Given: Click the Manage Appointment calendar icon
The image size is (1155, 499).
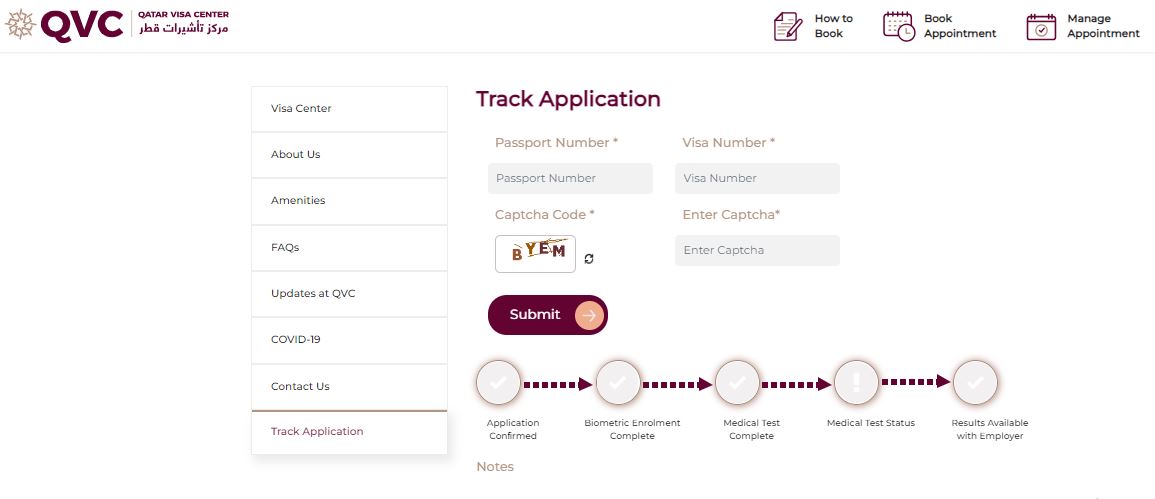Looking at the screenshot, I should (1041, 26).
